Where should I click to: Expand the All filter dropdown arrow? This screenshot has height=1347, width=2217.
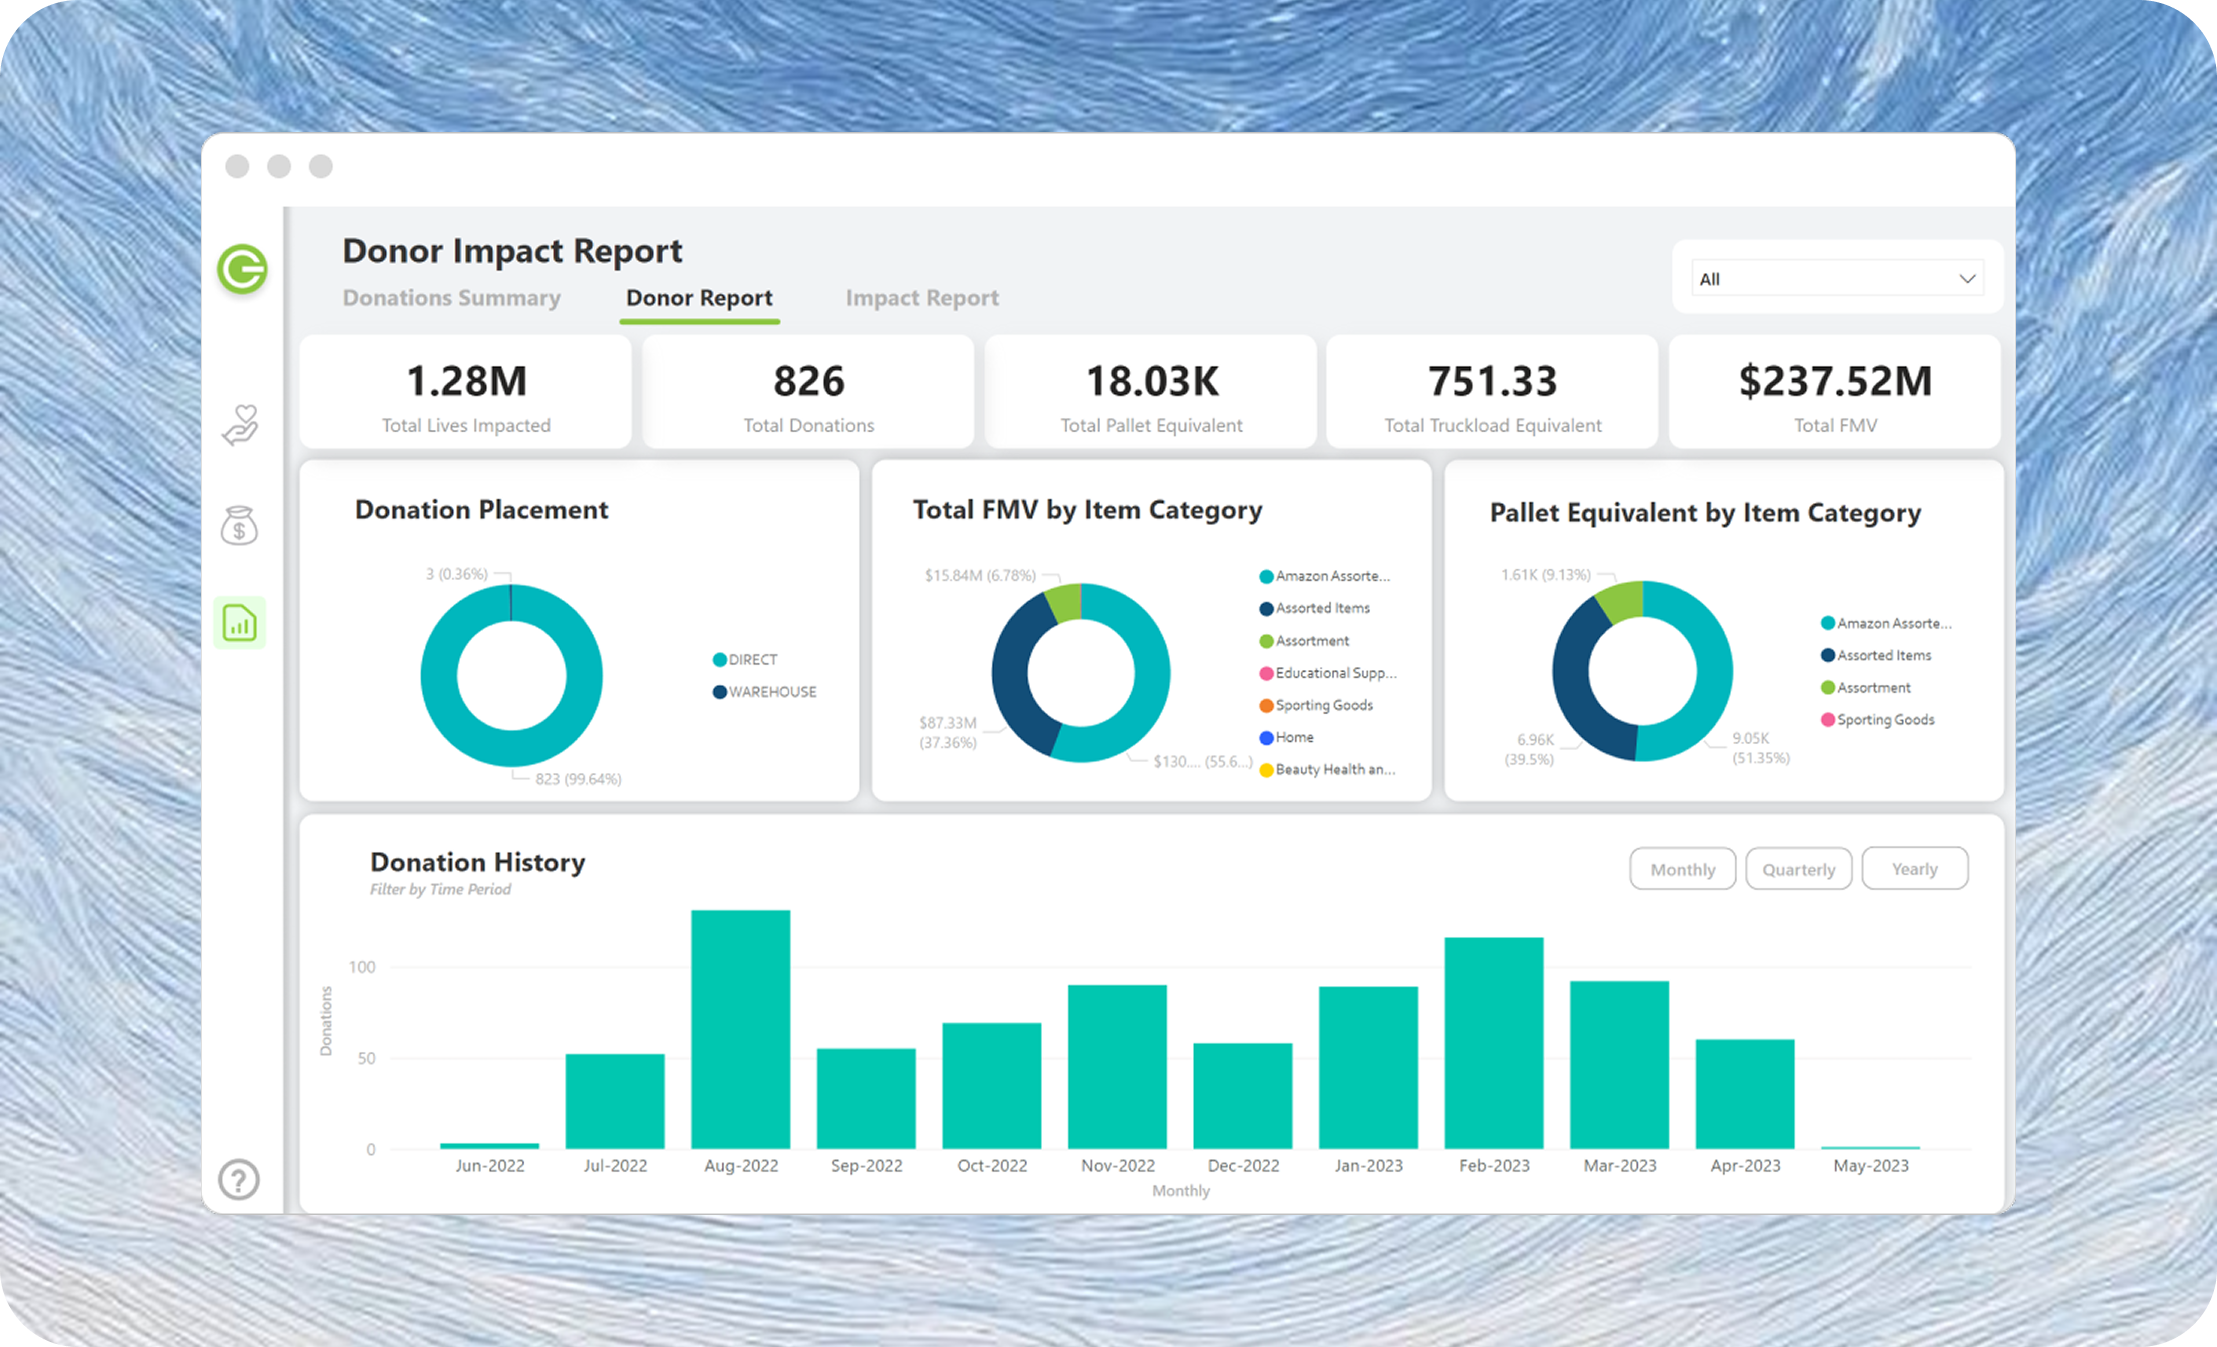(1966, 279)
